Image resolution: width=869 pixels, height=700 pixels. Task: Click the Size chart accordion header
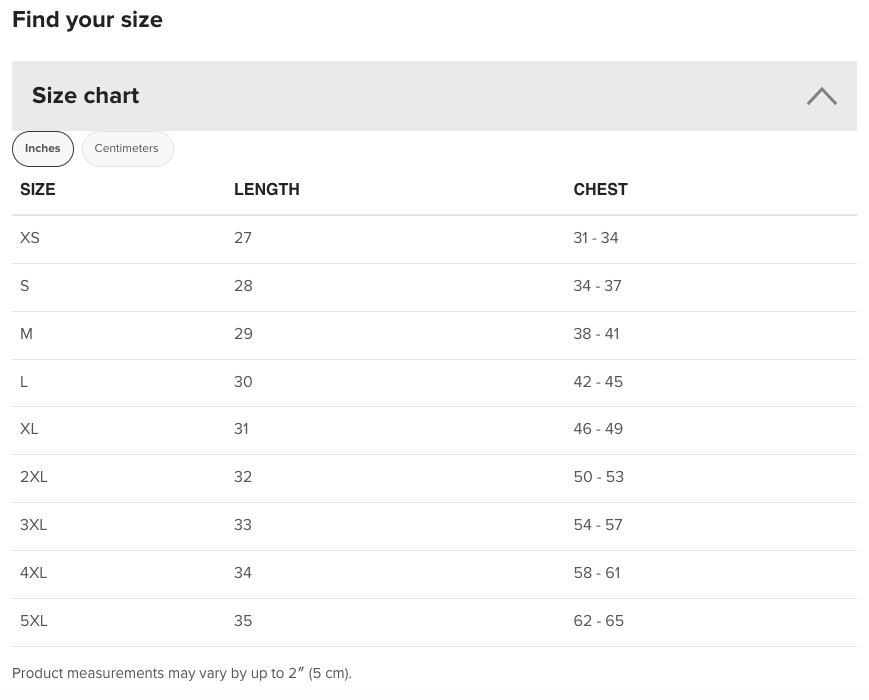pyautogui.click(x=434, y=96)
